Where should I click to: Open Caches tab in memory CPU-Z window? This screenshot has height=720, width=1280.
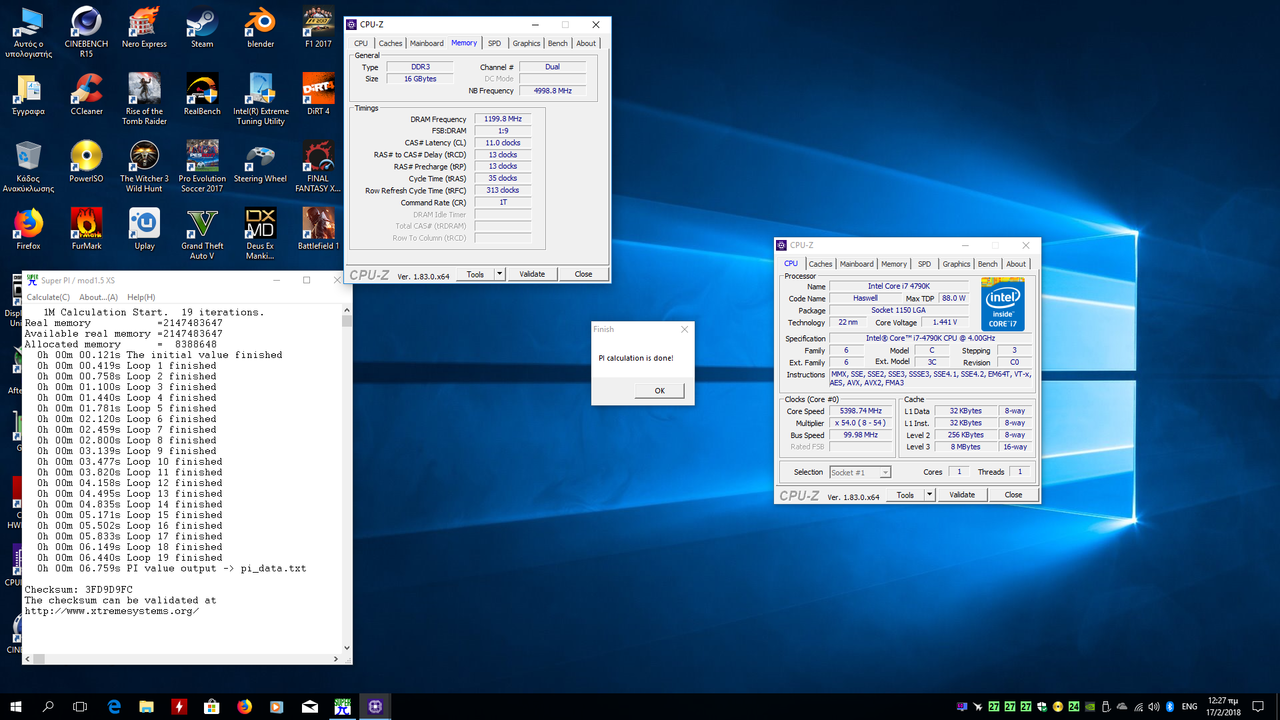click(390, 43)
